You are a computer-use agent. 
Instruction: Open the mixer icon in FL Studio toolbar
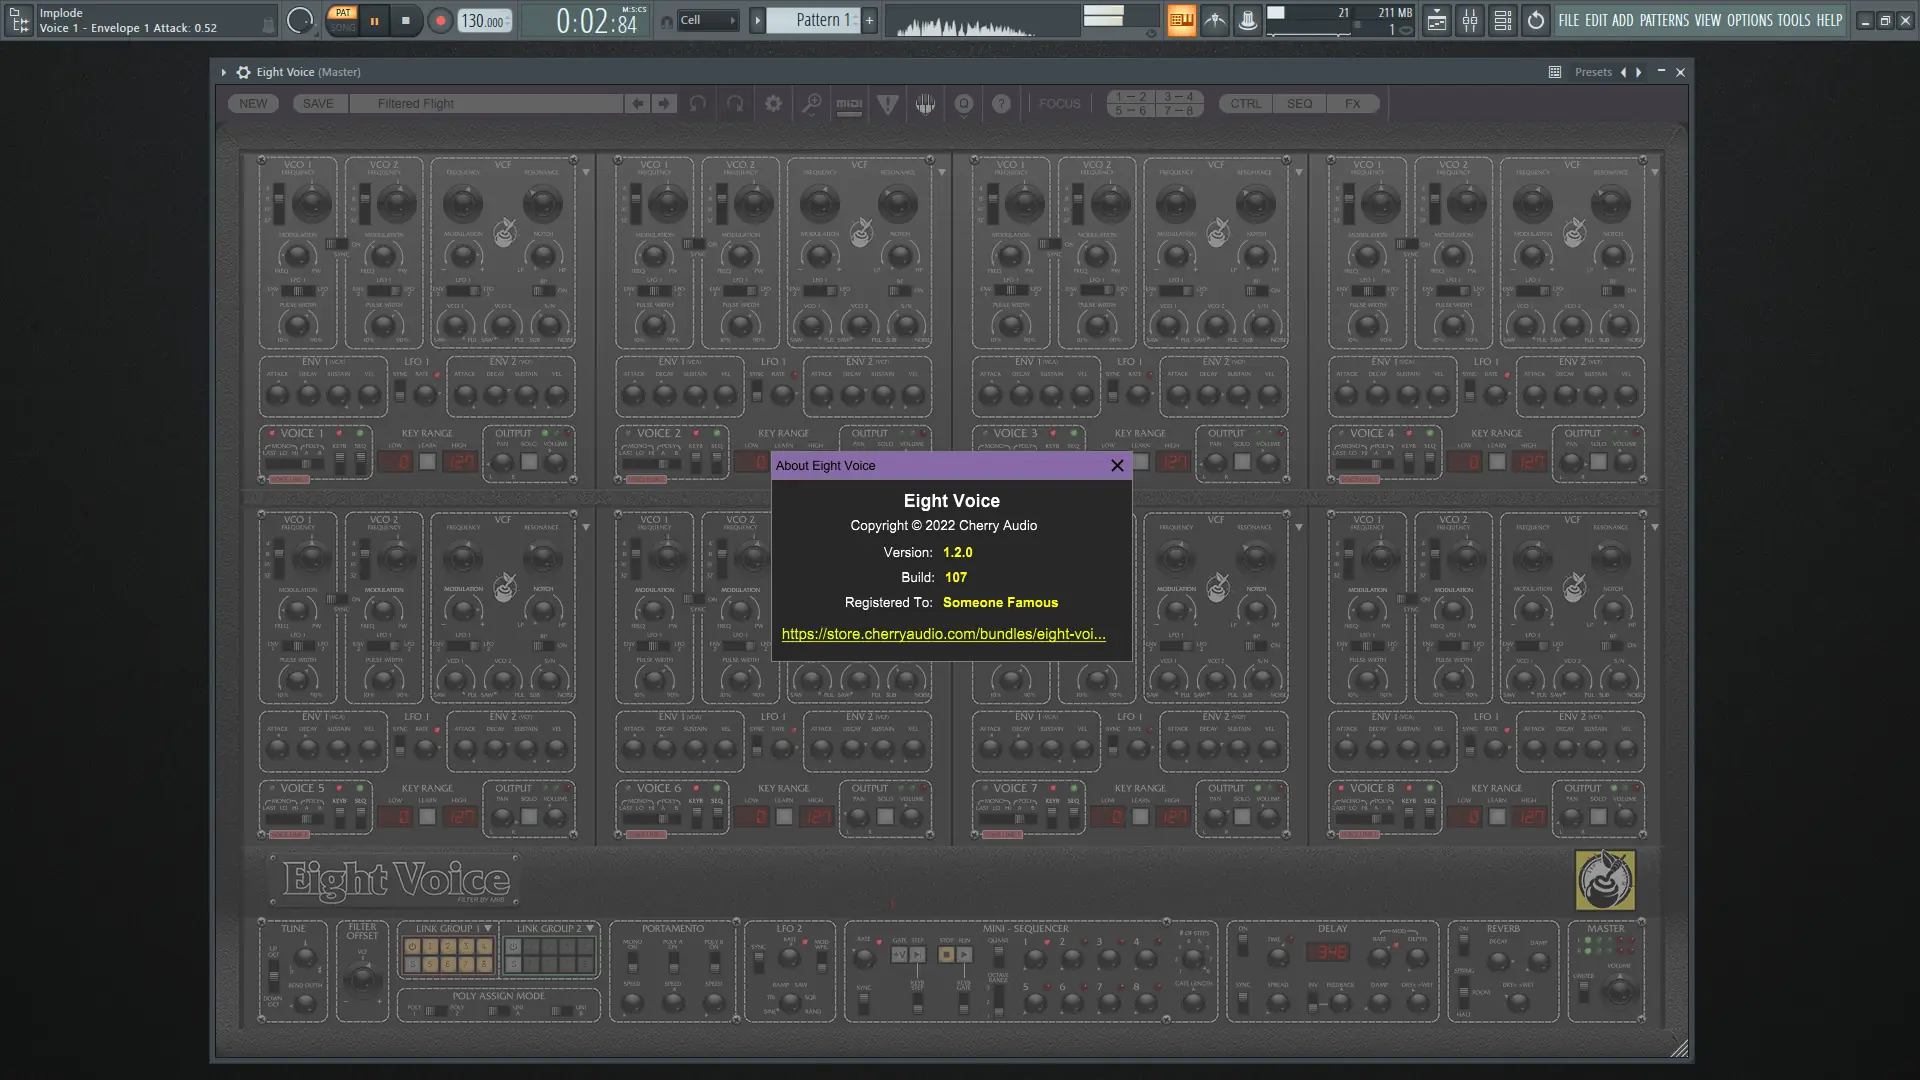coord(1470,20)
